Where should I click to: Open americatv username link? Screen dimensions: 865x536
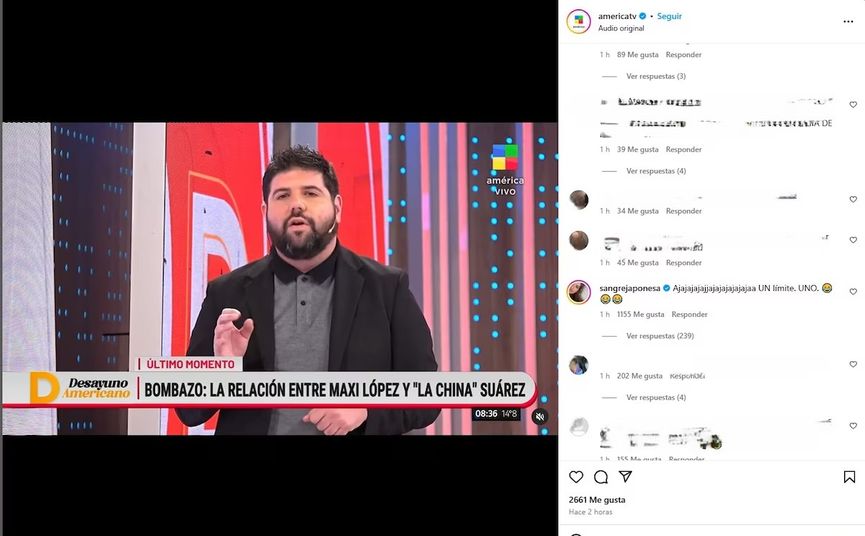coord(617,16)
